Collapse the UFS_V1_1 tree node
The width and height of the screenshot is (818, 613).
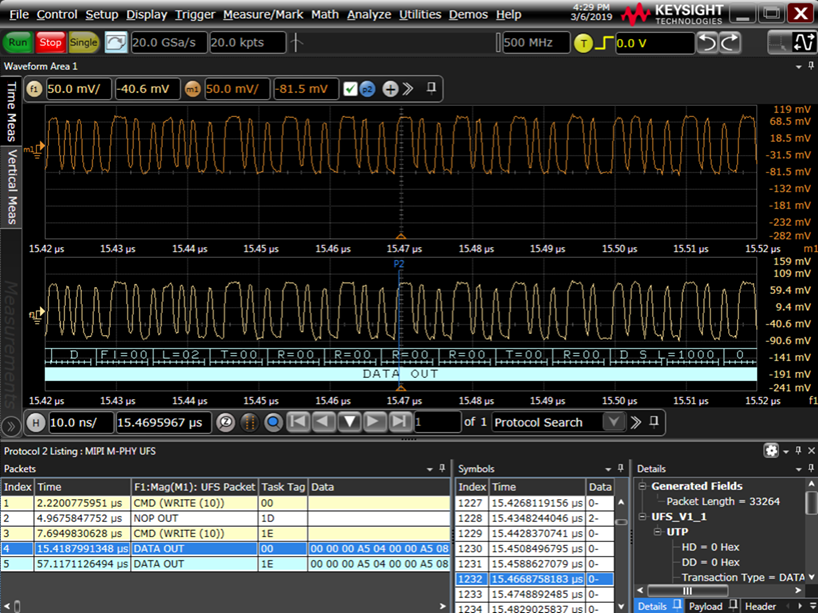pos(641,515)
